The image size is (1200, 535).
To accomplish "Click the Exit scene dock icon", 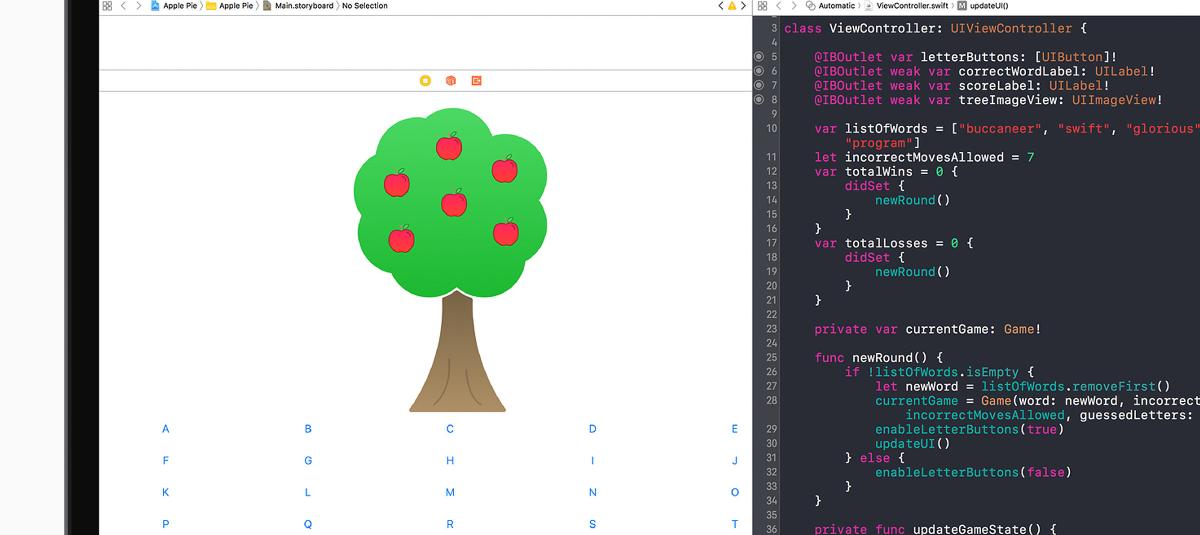I will (x=477, y=80).
